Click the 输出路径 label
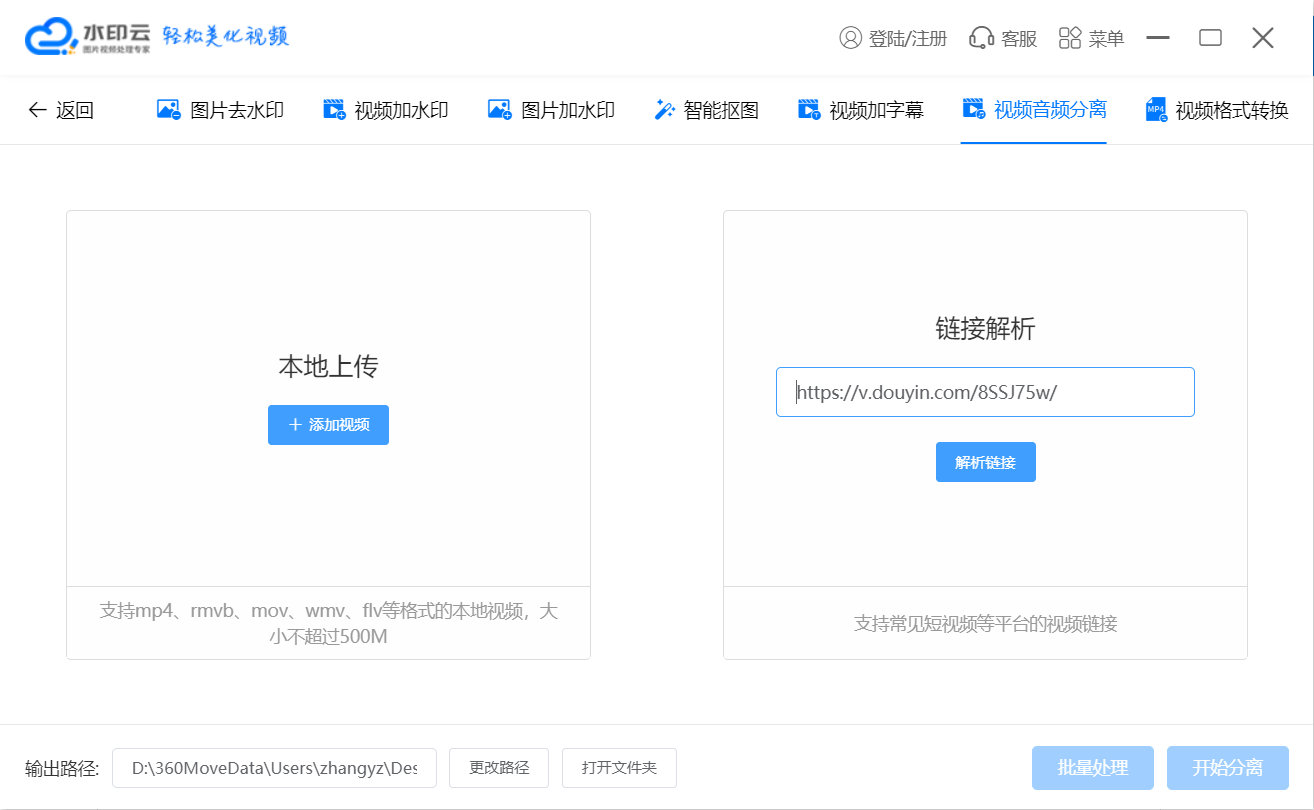 pos(62,768)
